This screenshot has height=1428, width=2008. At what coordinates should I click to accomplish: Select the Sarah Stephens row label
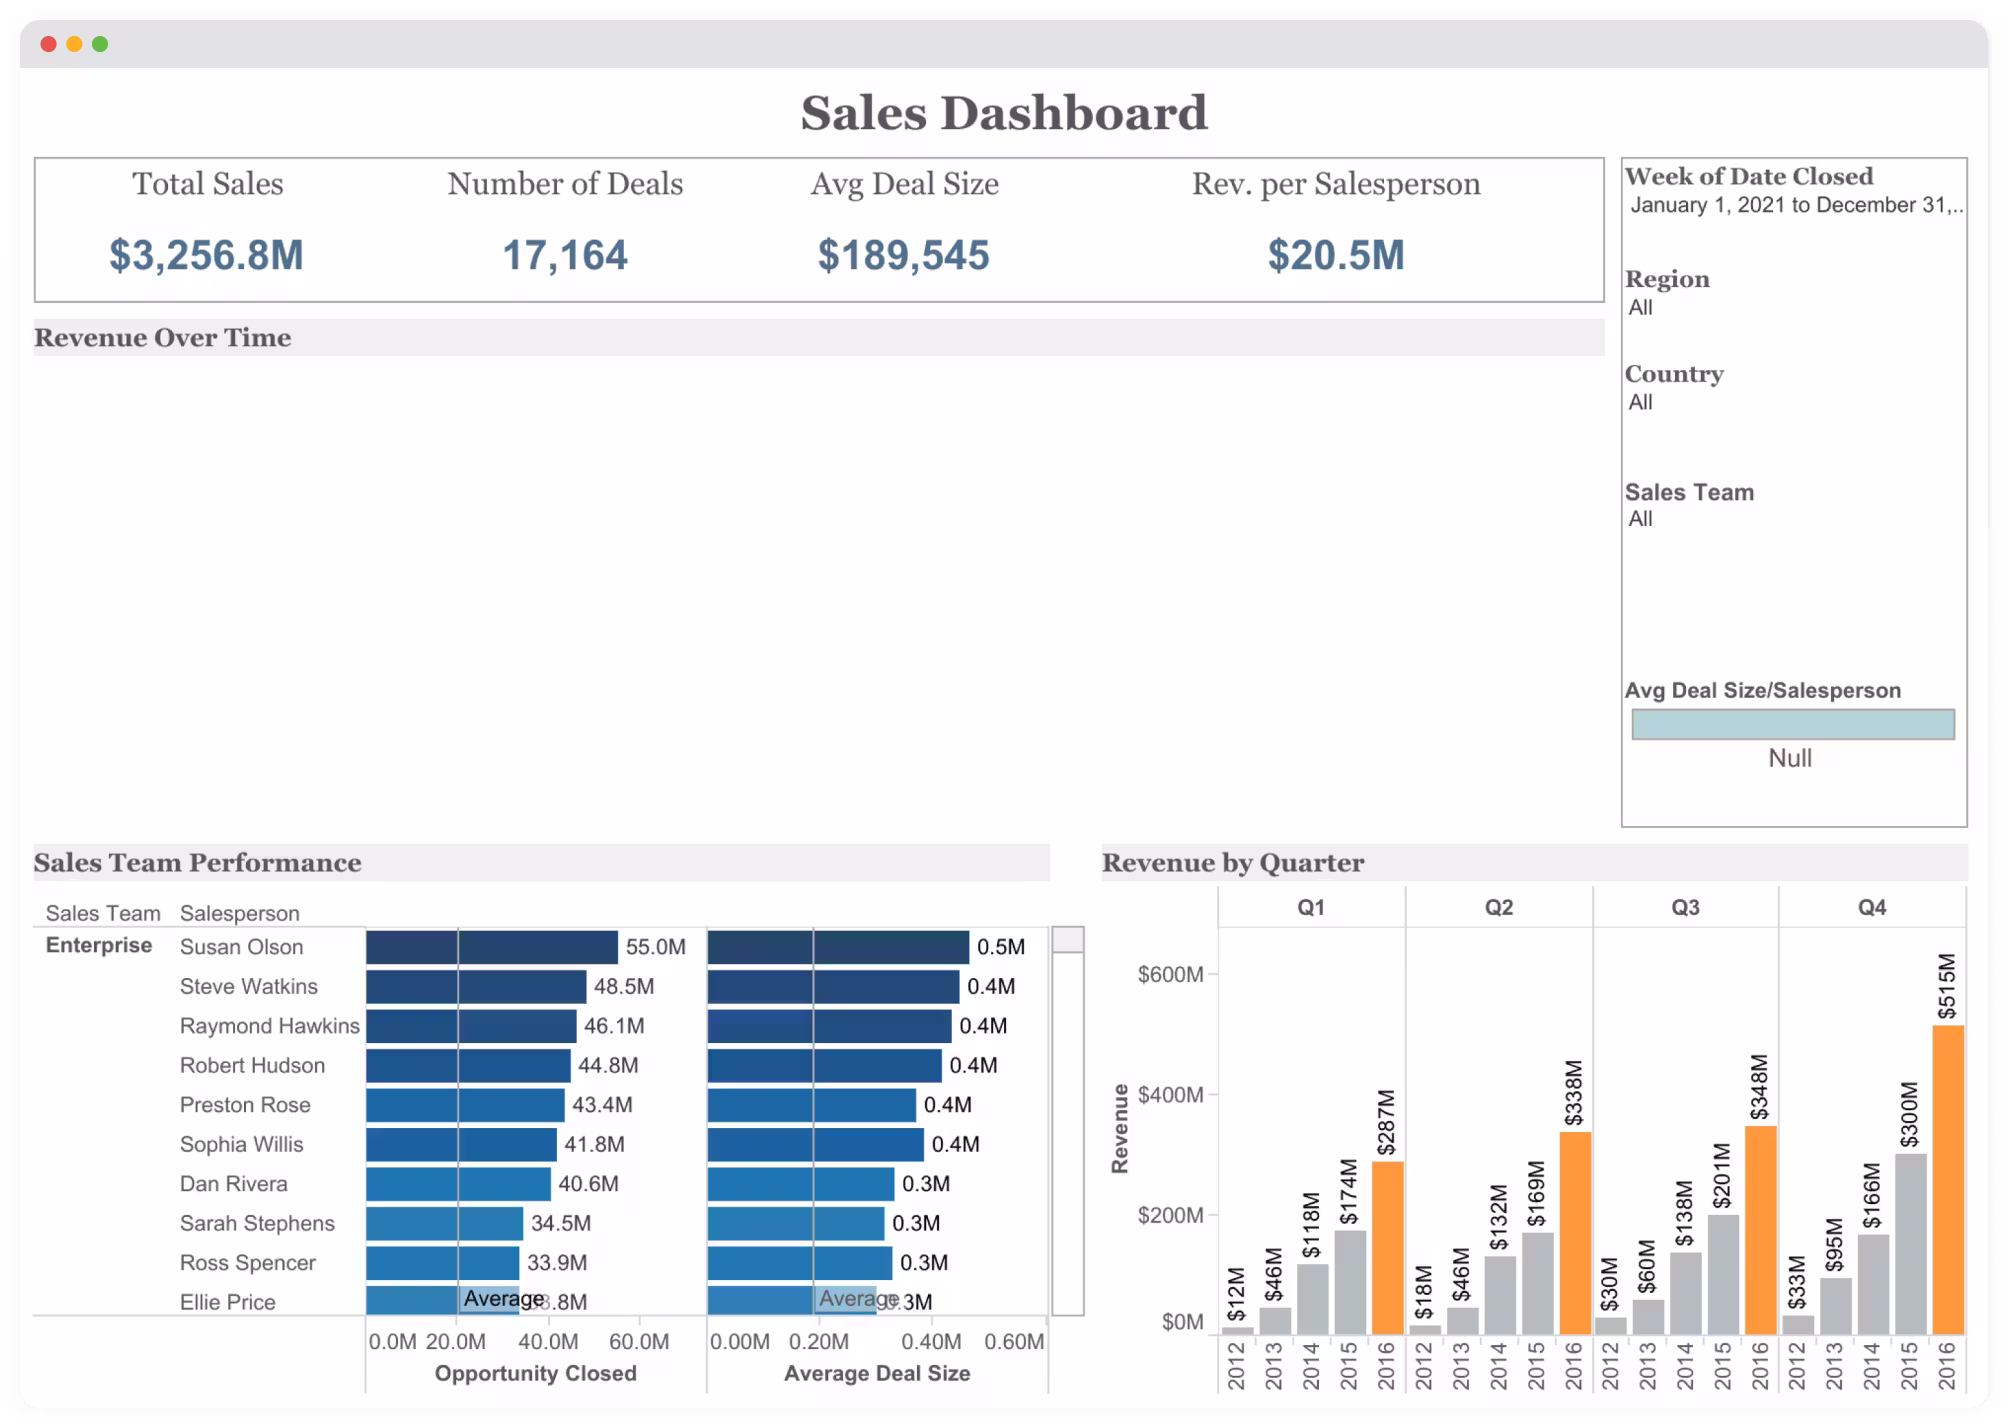click(257, 1224)
